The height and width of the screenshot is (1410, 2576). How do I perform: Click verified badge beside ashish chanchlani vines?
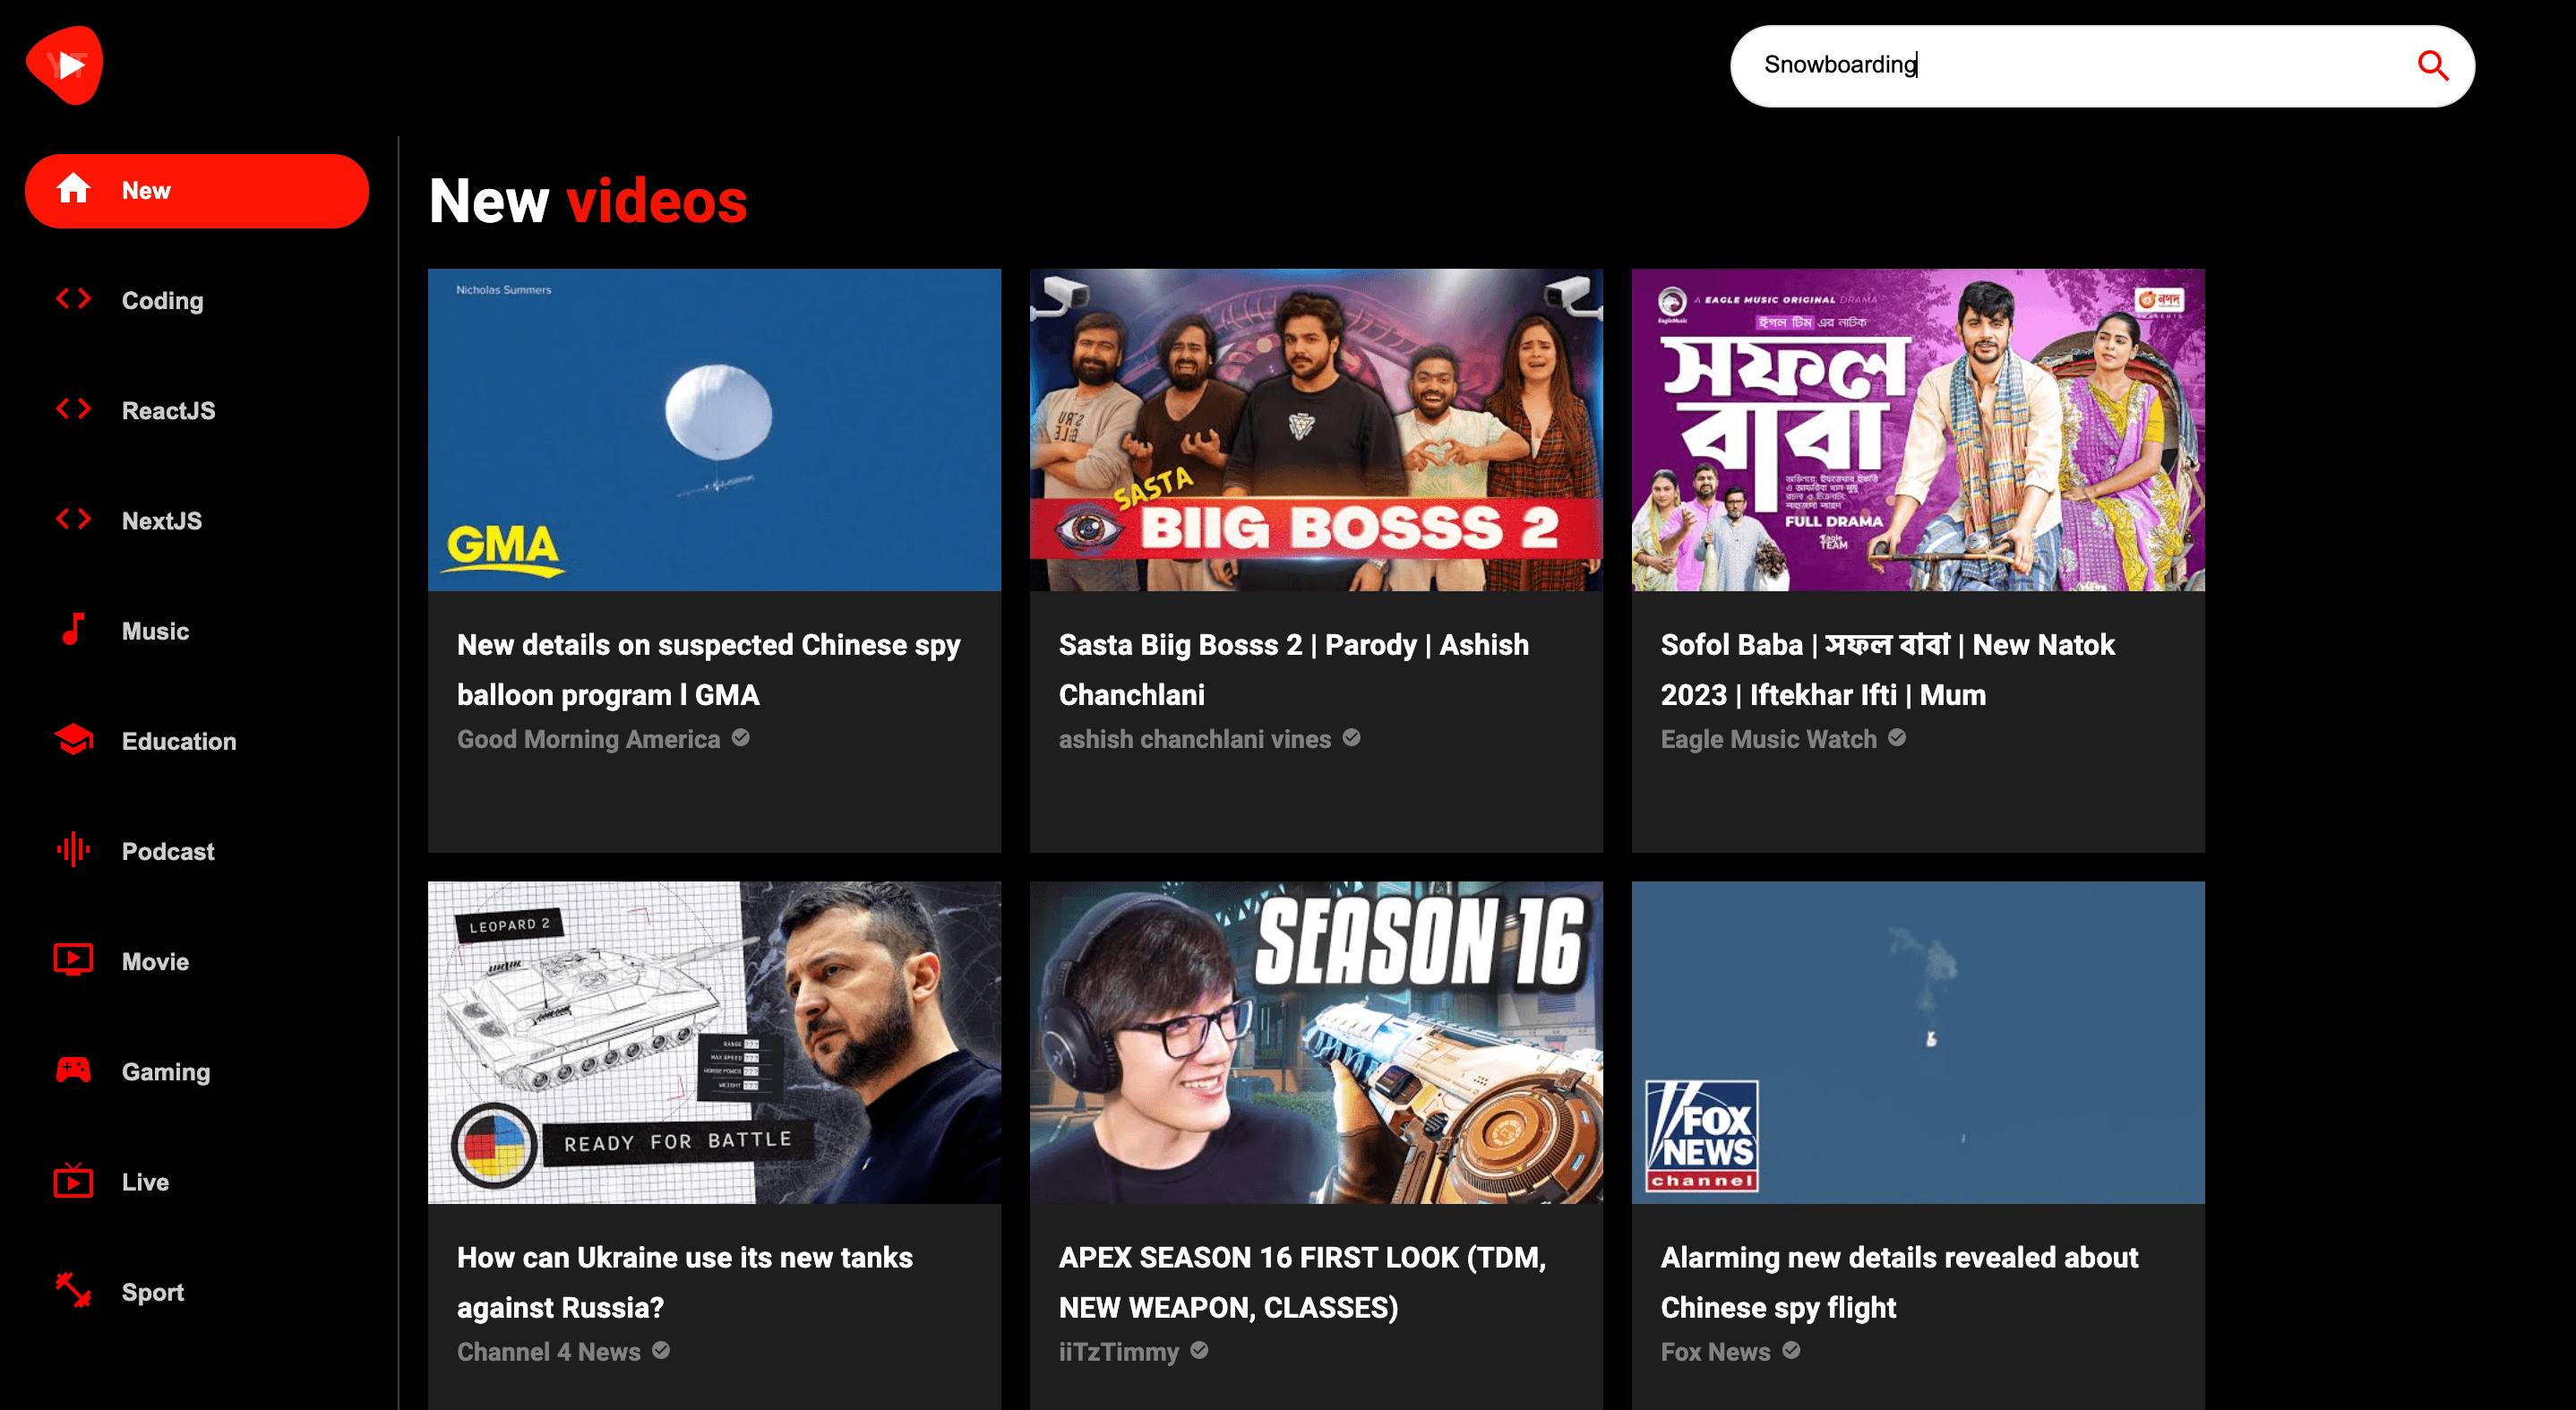pos(1352,737)
